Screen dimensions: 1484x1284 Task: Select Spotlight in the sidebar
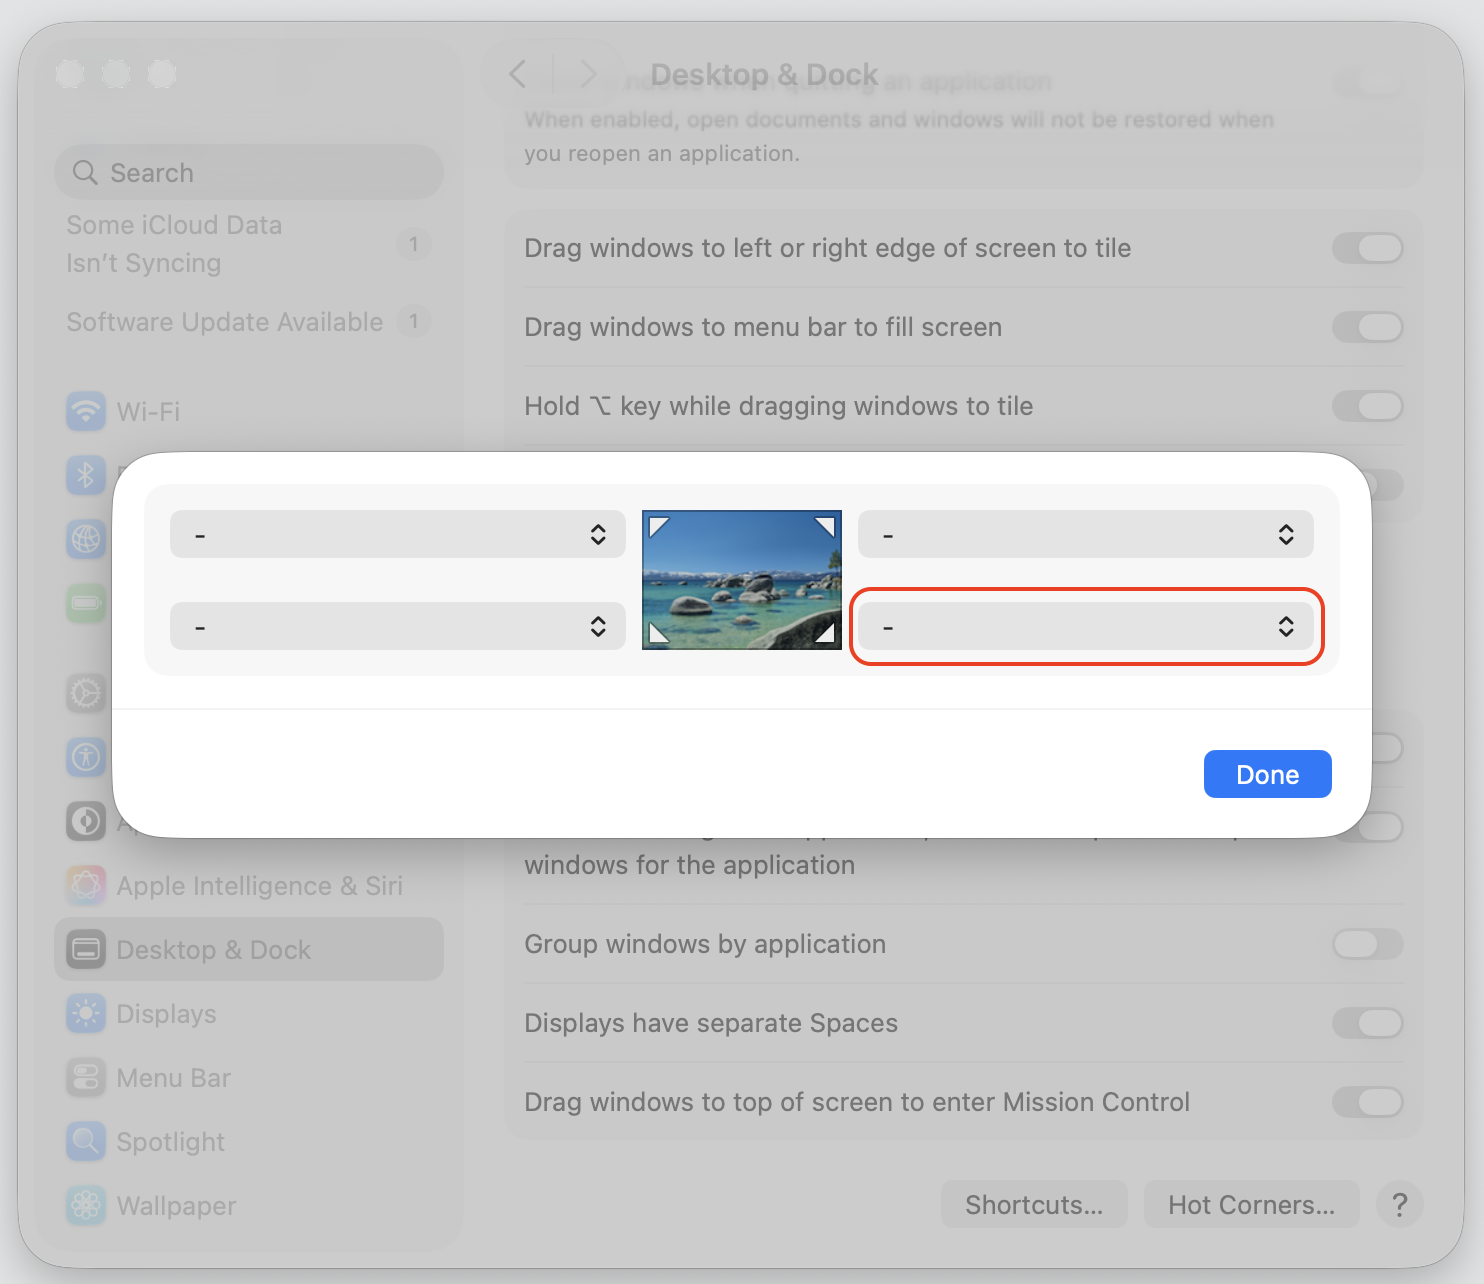tap(249, 1141)
